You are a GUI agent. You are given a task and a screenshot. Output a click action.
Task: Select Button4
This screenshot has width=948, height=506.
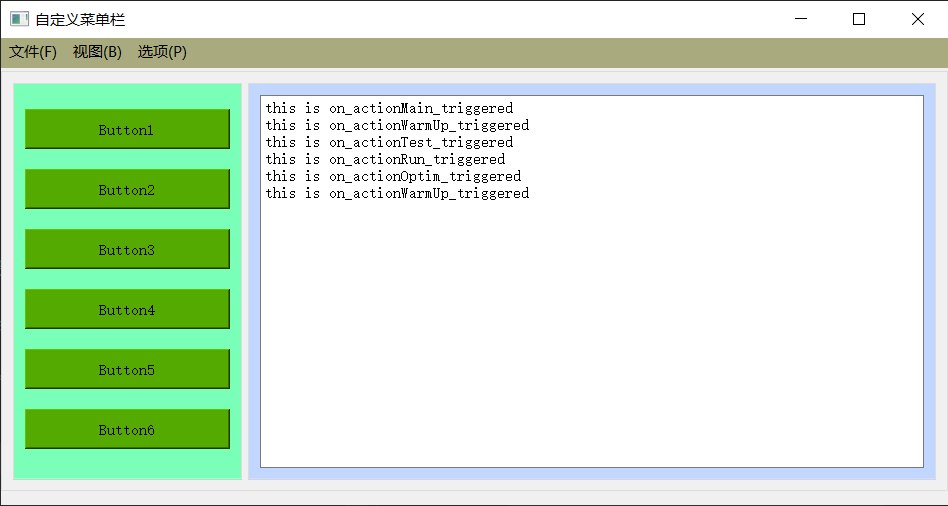pos(127,309)
